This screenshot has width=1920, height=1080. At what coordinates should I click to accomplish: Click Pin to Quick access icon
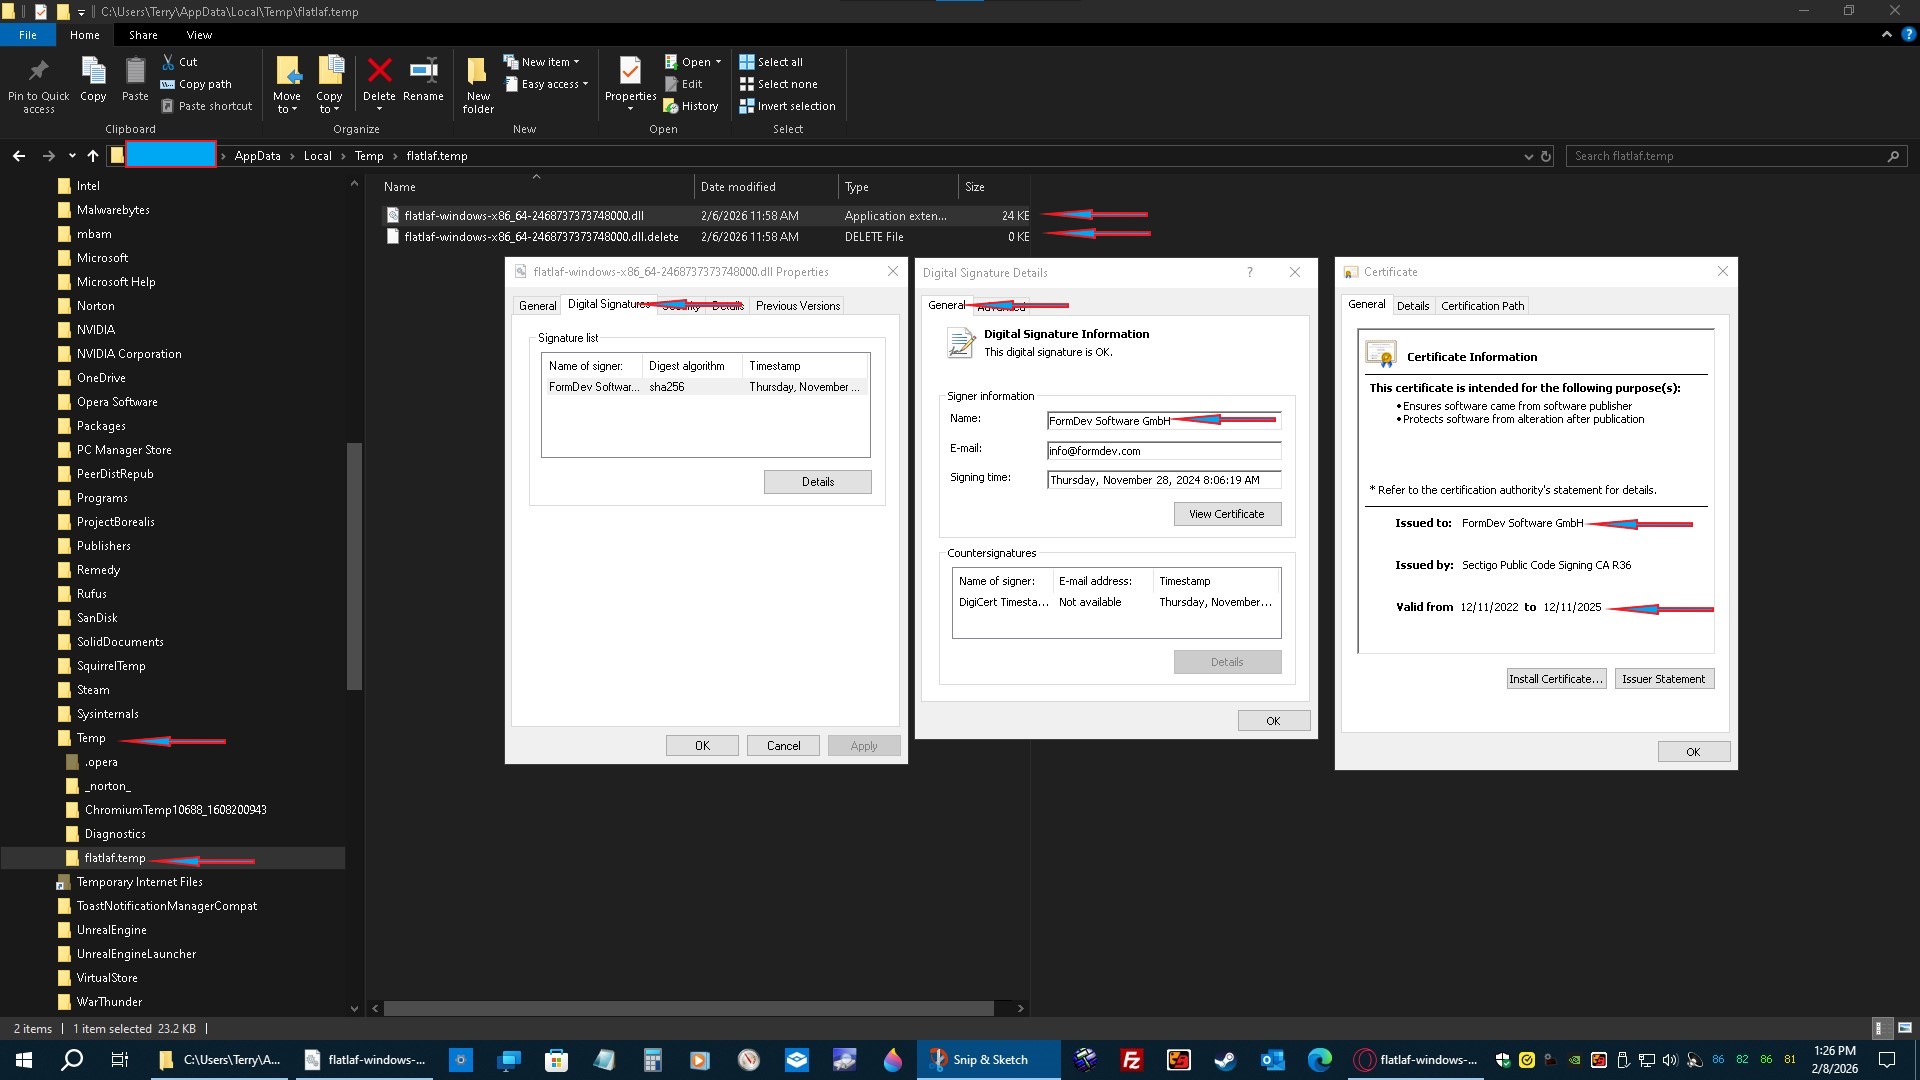click(x=38, y=72)
